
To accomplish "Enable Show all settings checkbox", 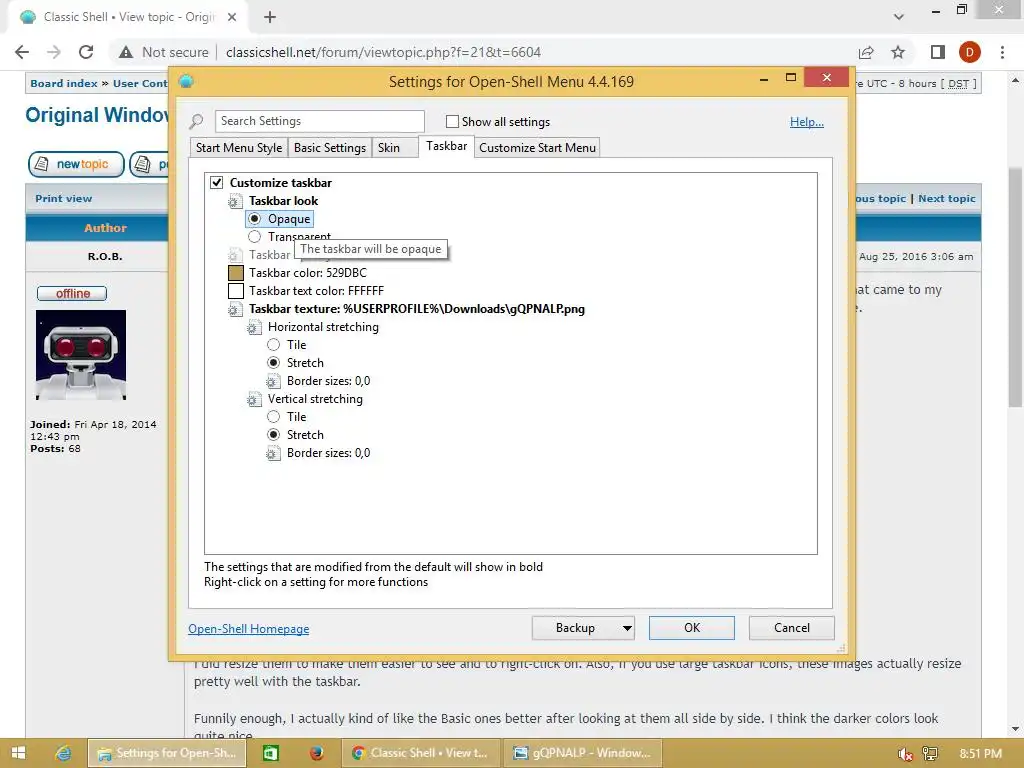I will (x=452, y=121).
